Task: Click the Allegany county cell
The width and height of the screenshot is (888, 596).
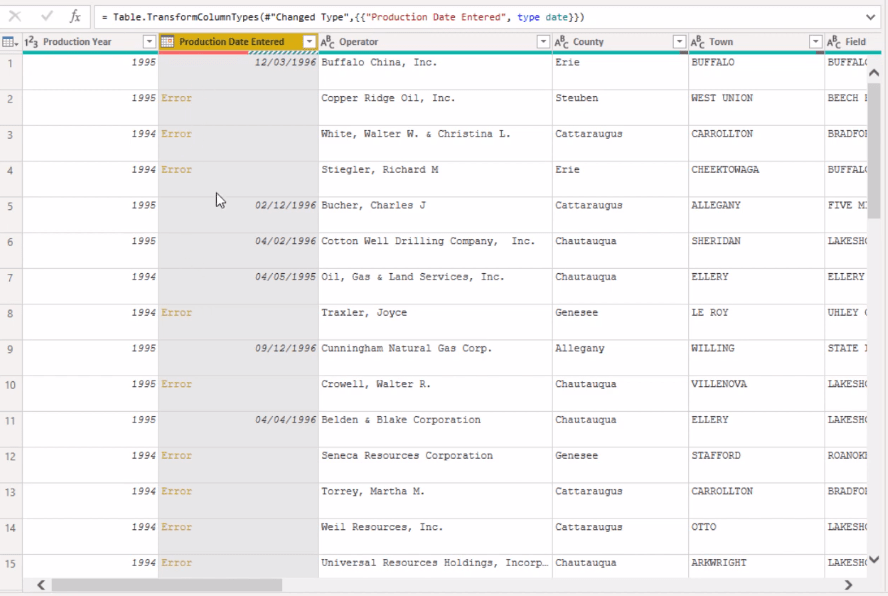Action: pos(620,357)
